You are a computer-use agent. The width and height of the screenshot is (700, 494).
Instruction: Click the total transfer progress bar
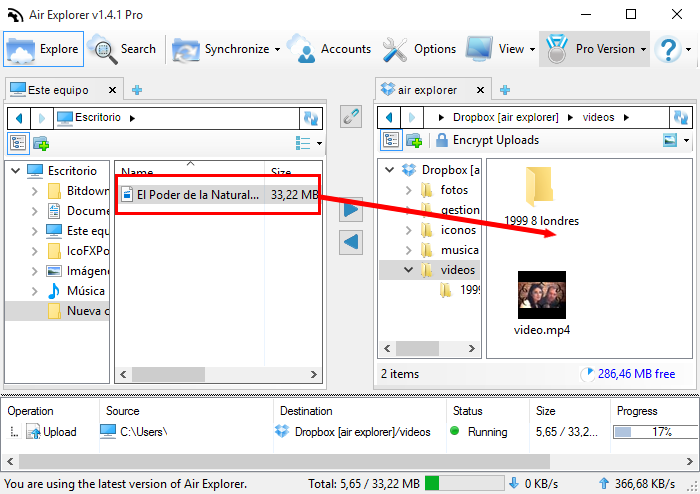pos(464,483)
